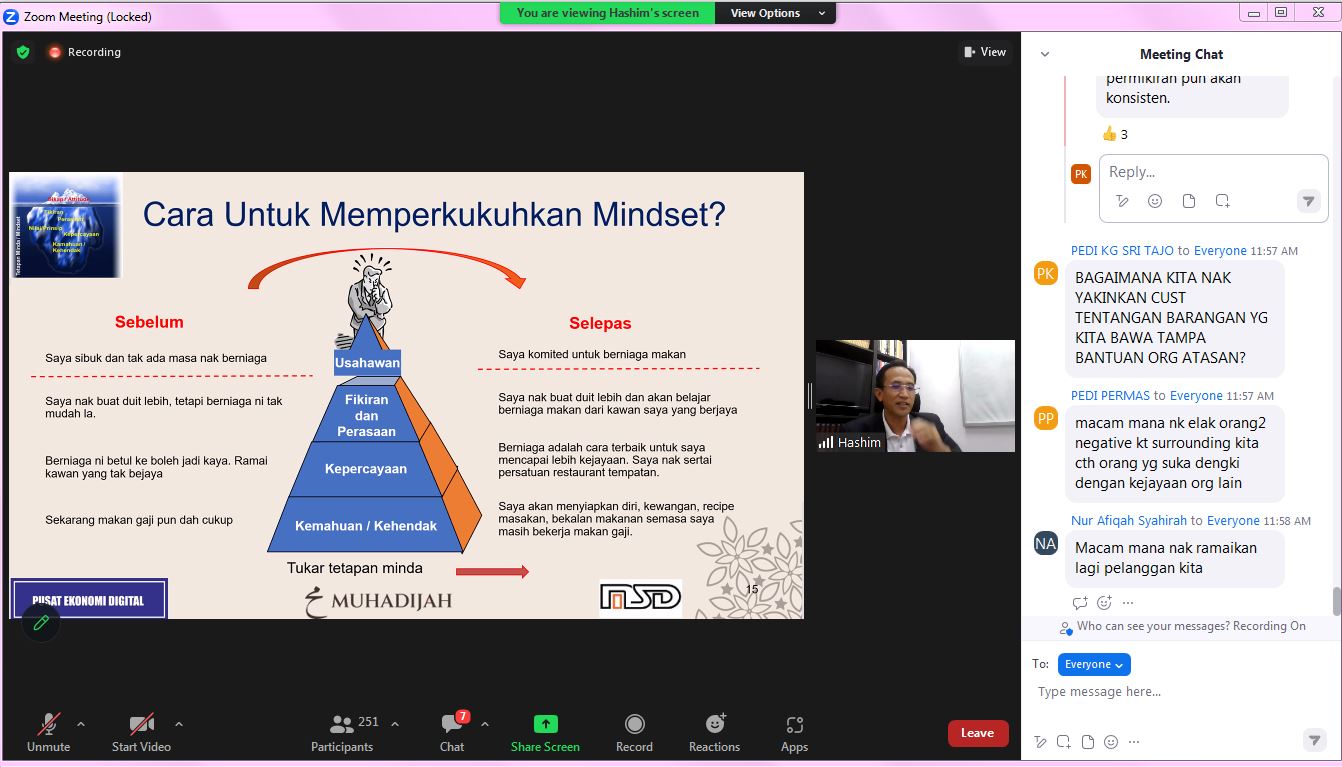Click the Share Screen button
The height and width of the screenshot is (767, 1342).
pos(545,731)
